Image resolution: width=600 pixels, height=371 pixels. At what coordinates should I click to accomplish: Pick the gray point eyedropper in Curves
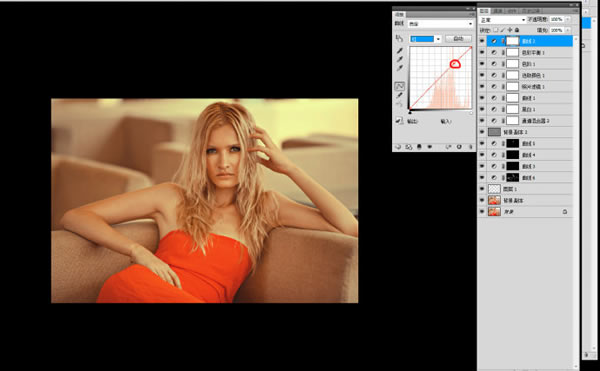(400, 59)
